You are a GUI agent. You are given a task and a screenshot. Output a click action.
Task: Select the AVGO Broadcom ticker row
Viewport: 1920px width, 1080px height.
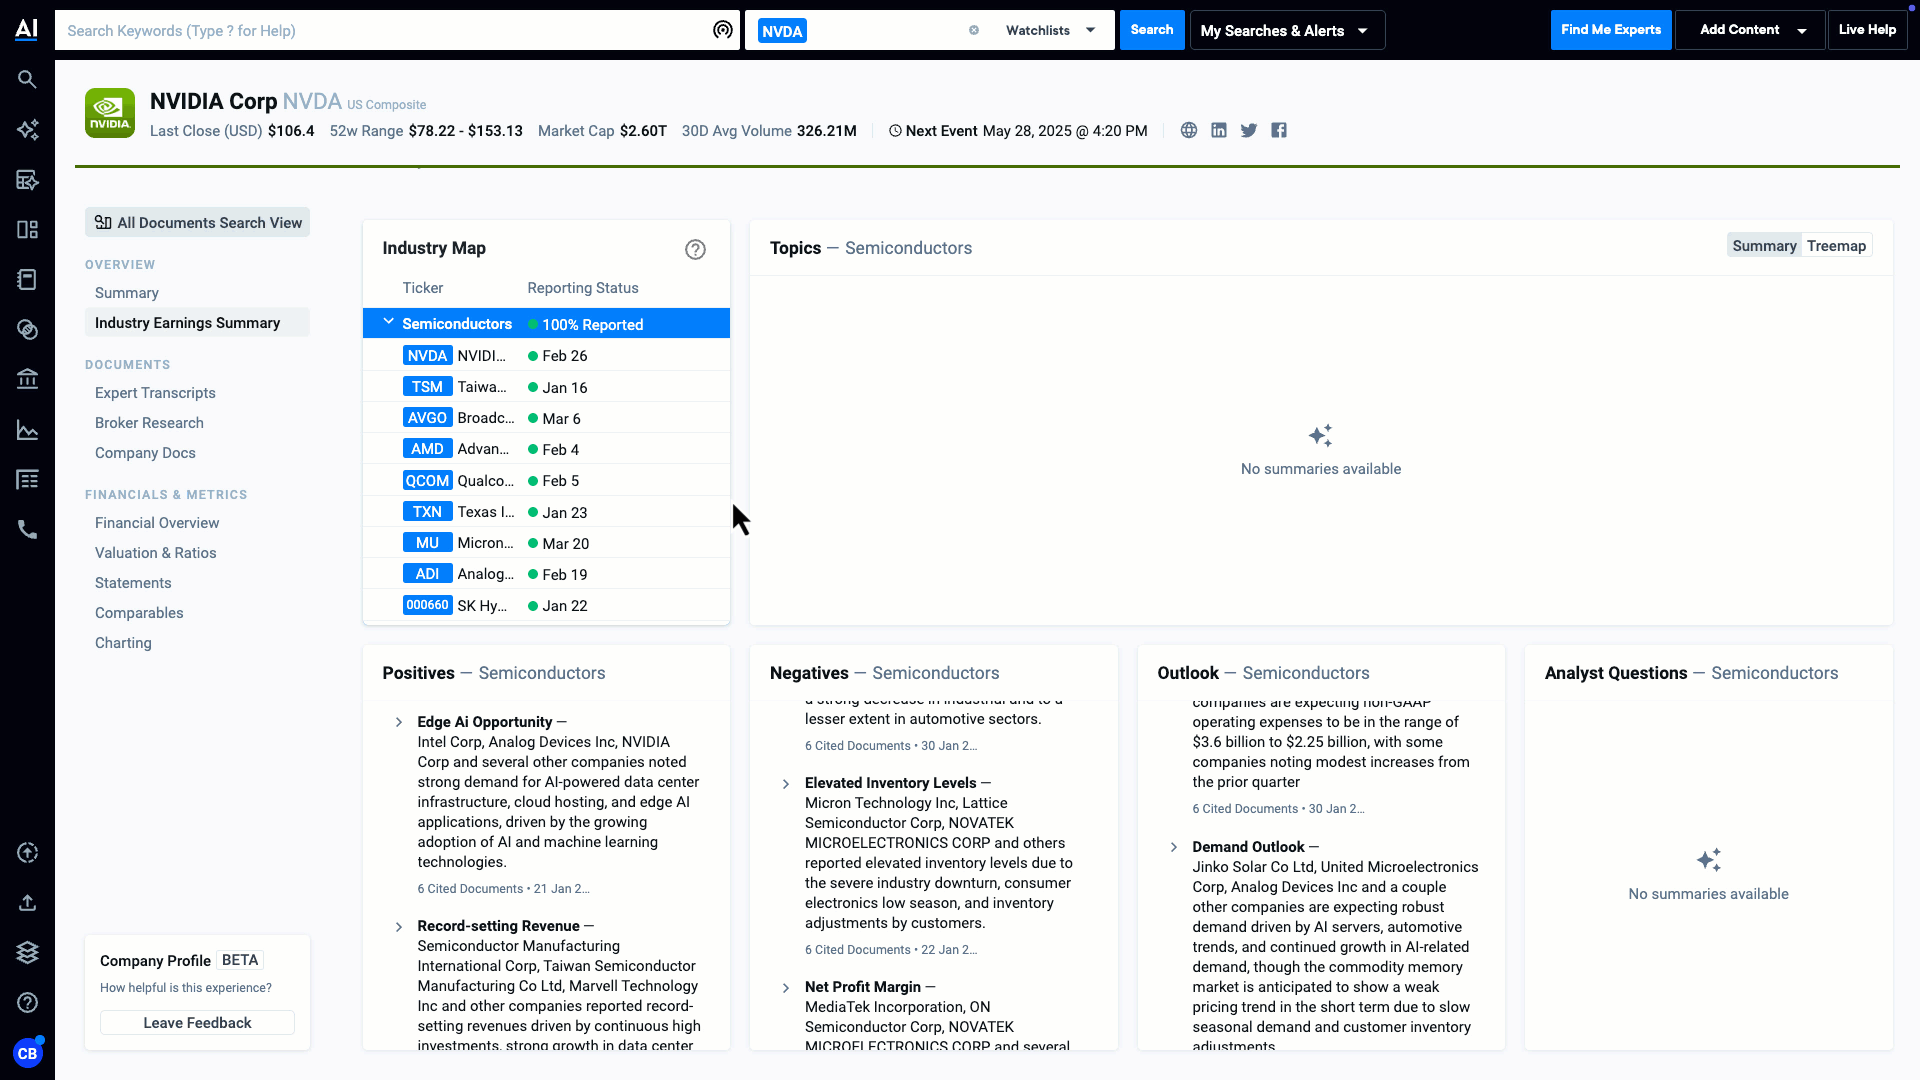coord(546,418)
